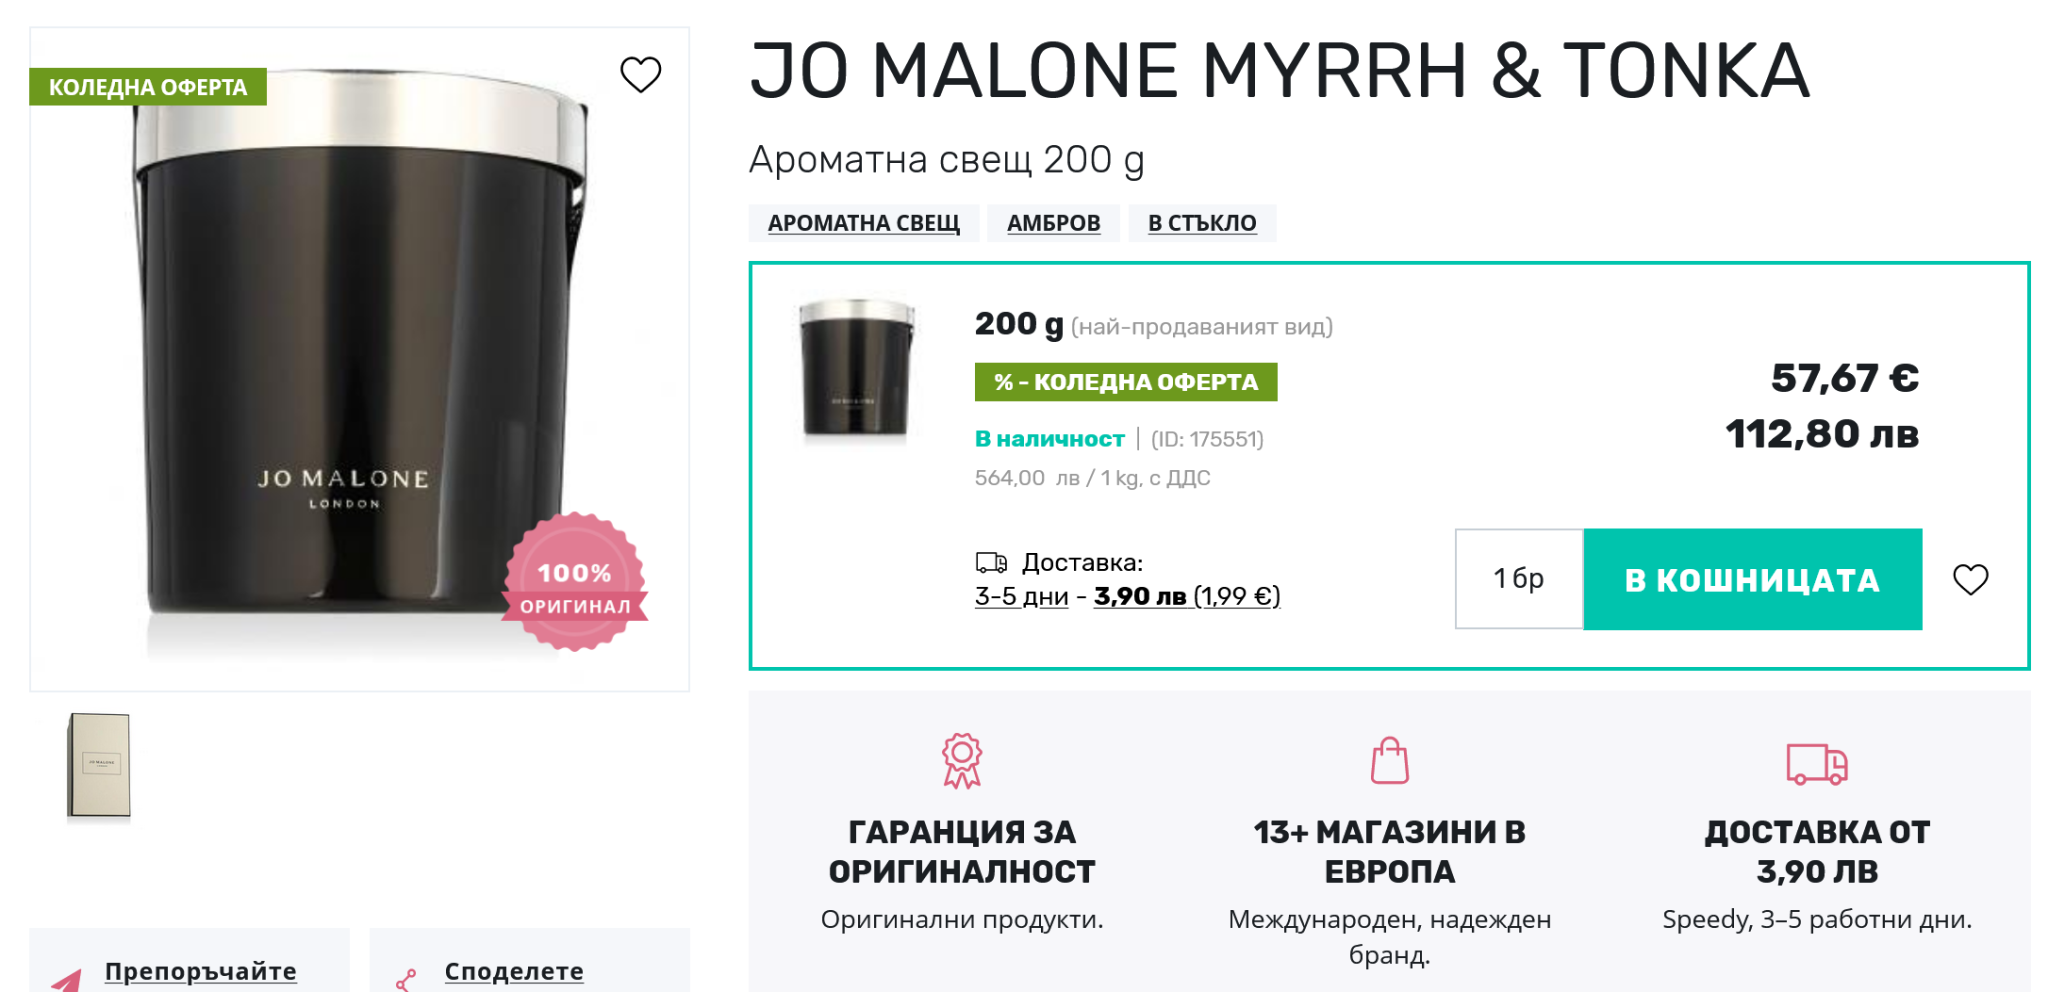Click the 100% Оригинал pink badge
The image size is (2048, 992).
(575, 583)
